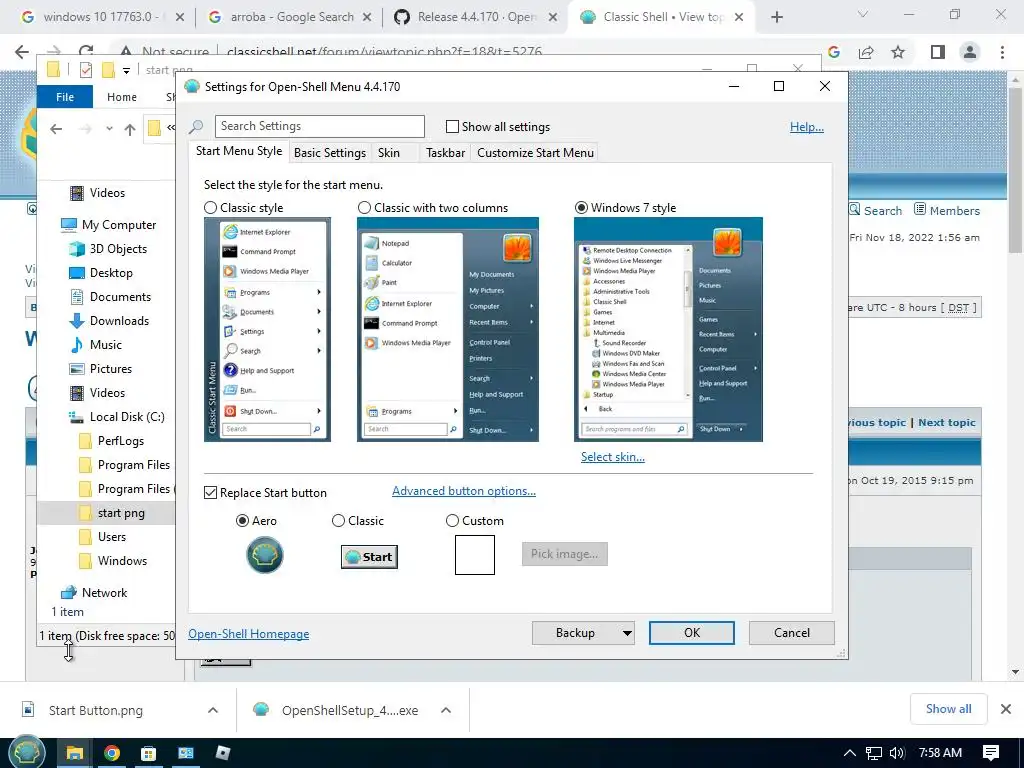Click the Explorer up arrow
The width and height of the screenshot is (1024, 768).
130,129
